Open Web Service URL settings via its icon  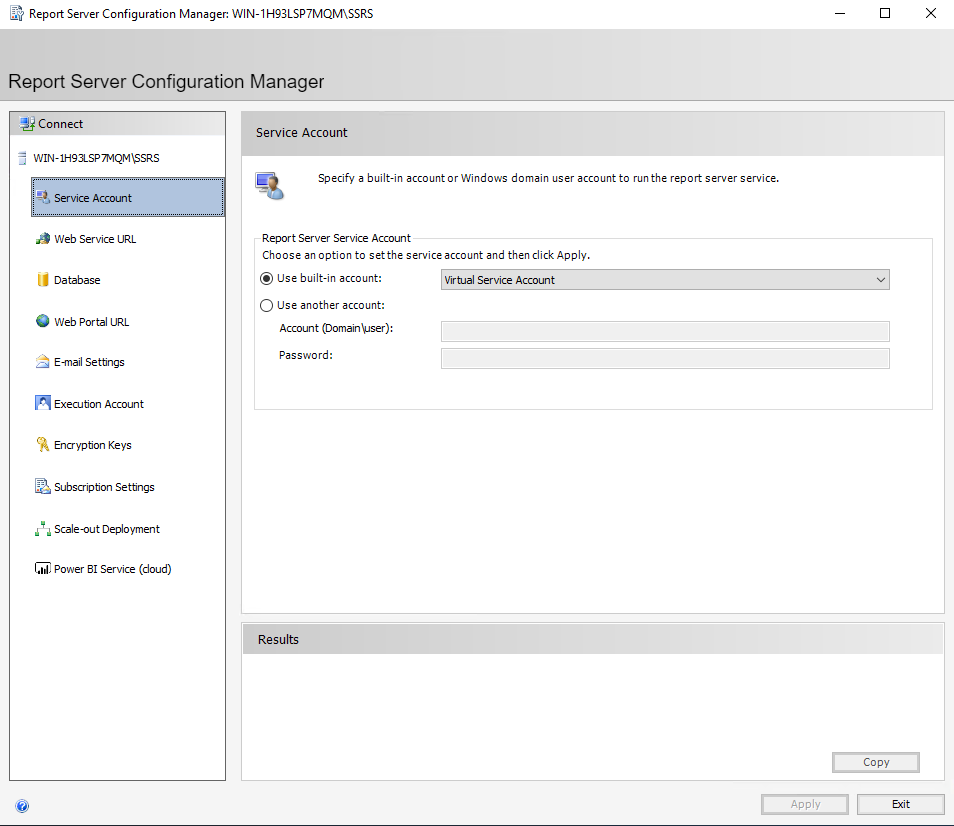coord(42,238)
